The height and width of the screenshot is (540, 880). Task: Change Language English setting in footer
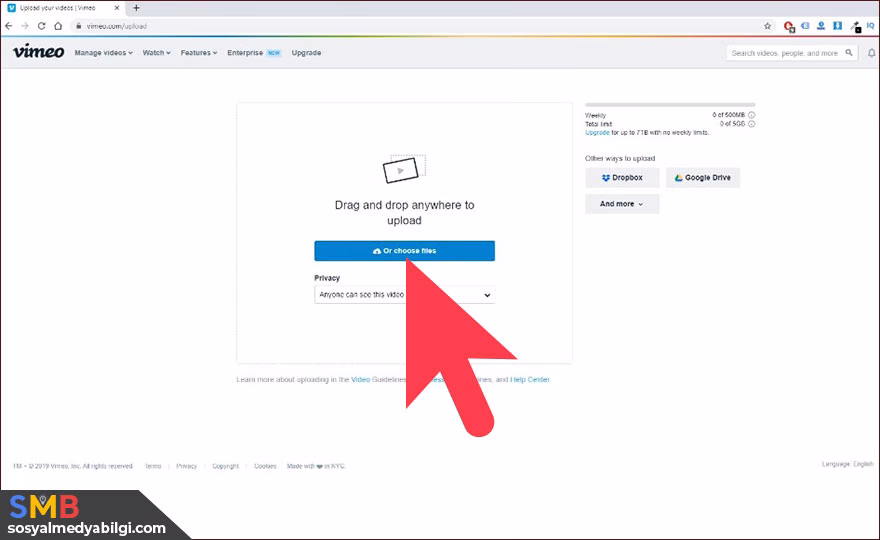coord(847,464)
